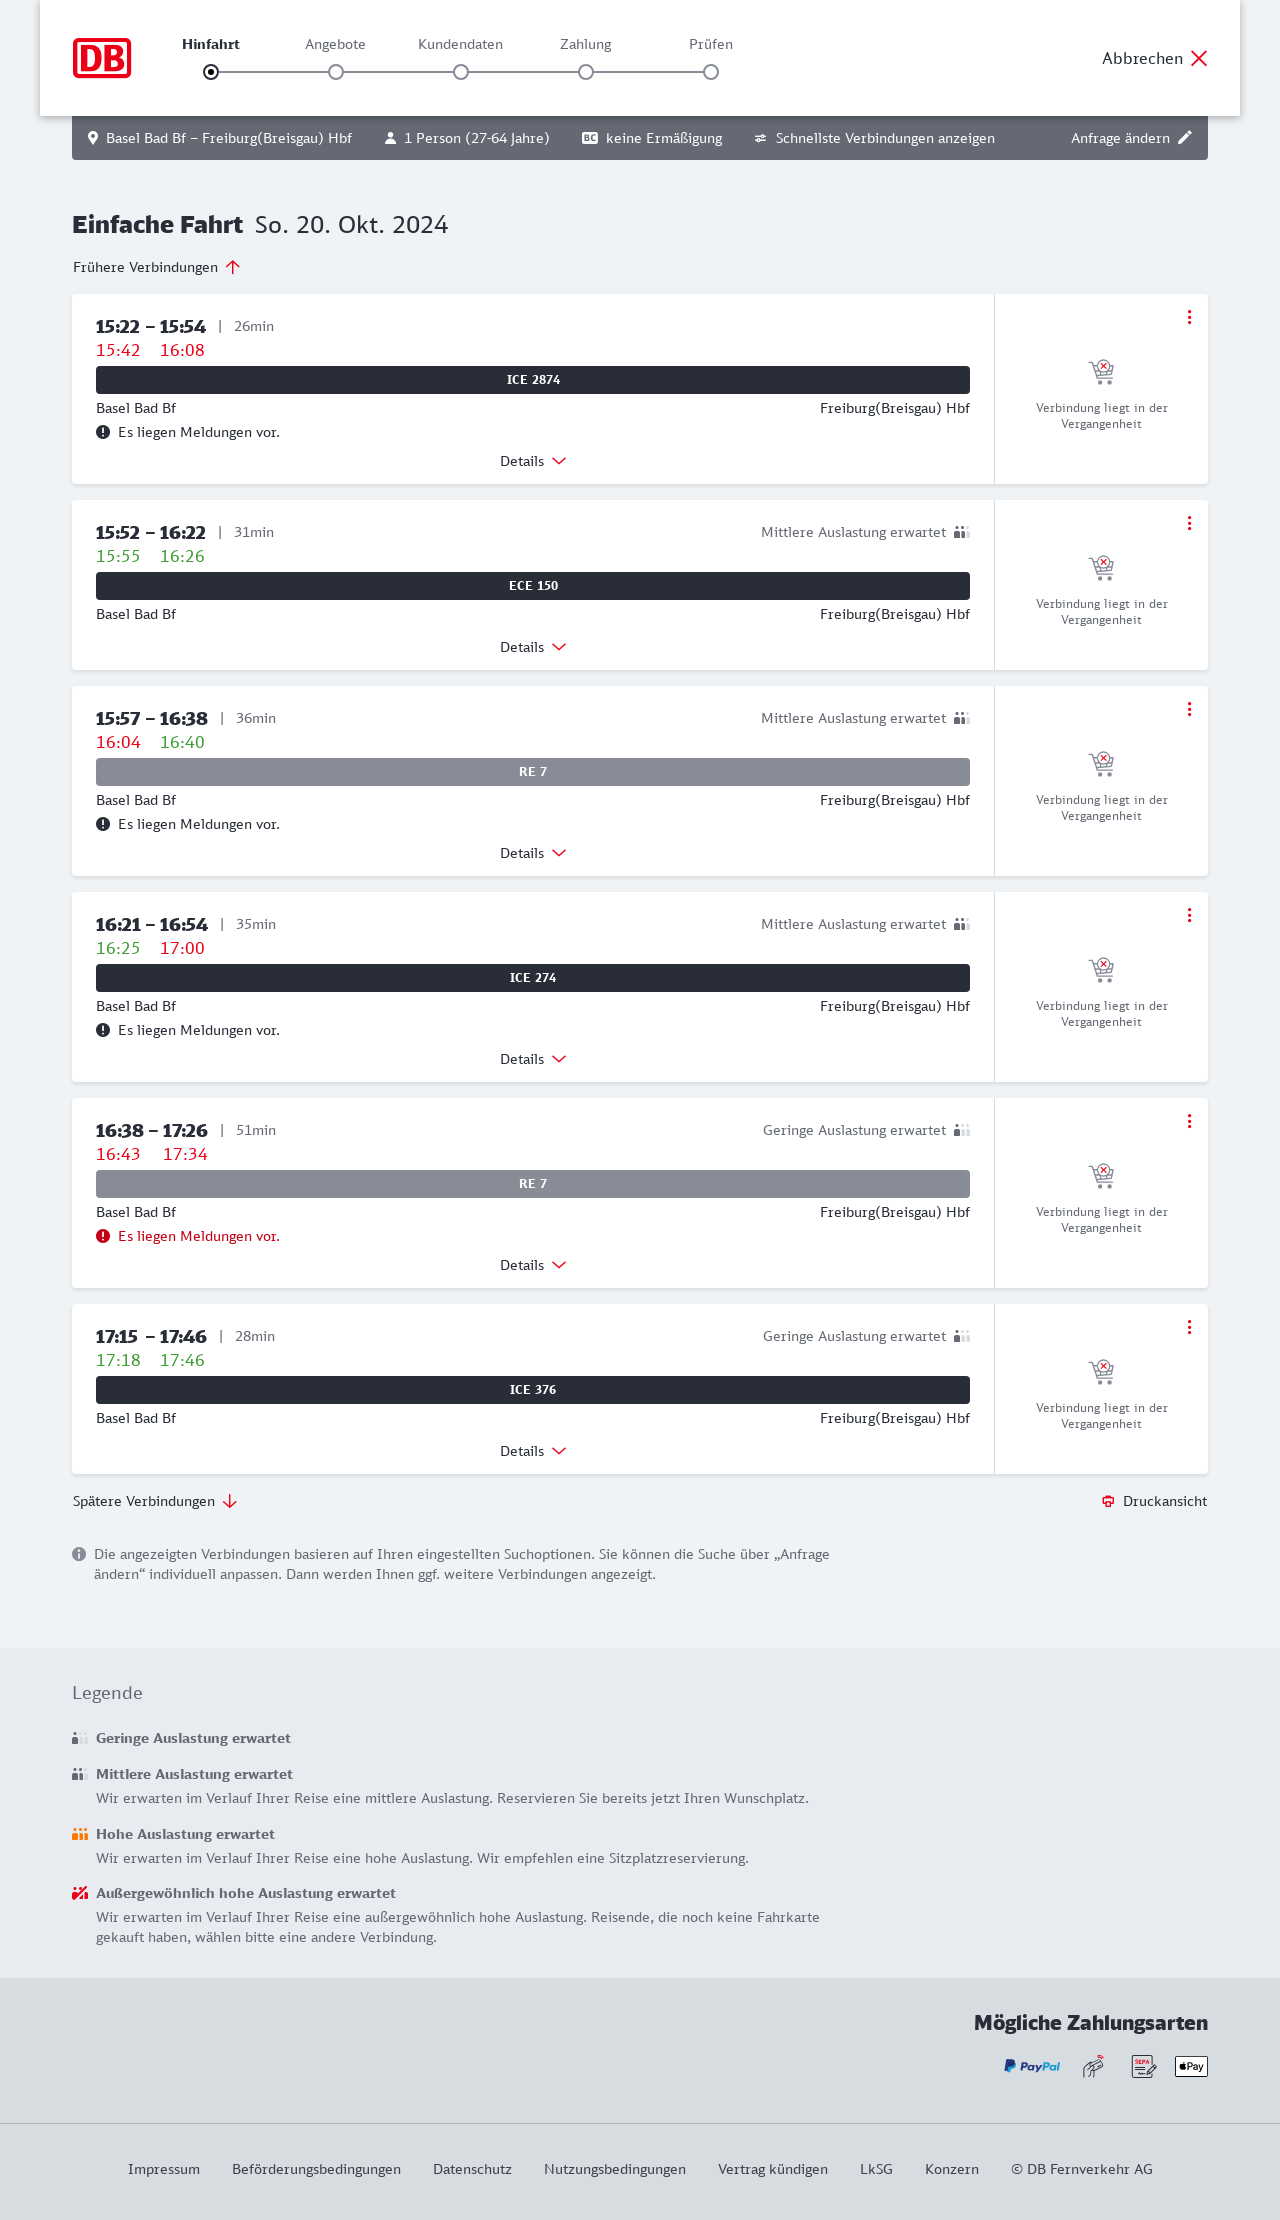Screen dimensions: 1280x2220
Task: Click the printer icon for Druckansicht
Action: (x=1108, y=1501)
